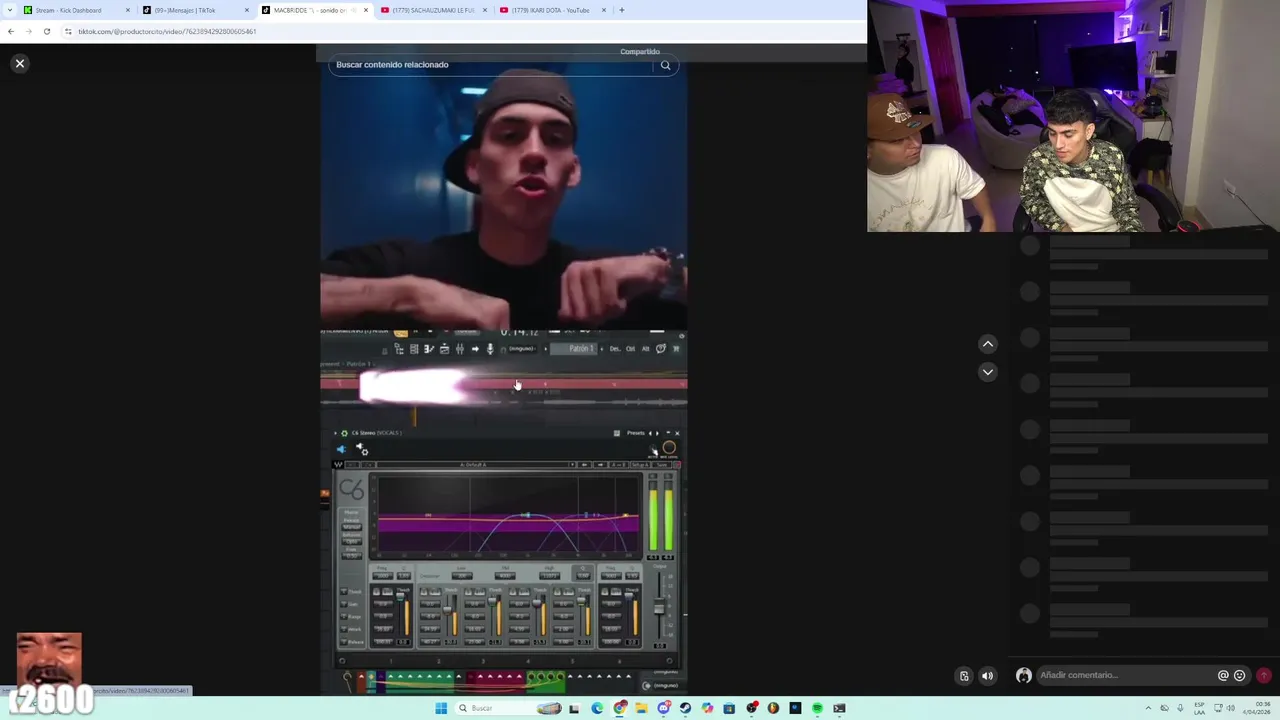Open Spotify from the taskbar
This screenshot has height=720, width=1280.
pyautogui.click(x=817, y=708)
